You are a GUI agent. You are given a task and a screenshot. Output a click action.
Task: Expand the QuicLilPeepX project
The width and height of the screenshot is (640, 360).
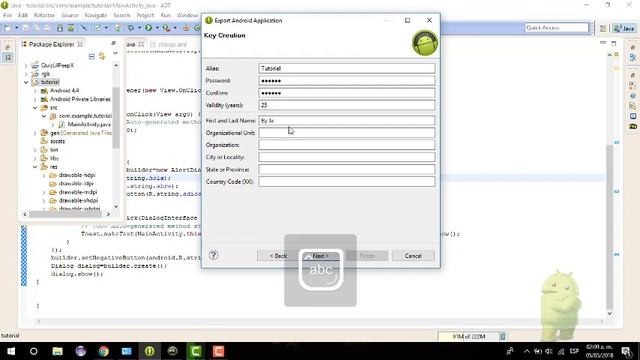26,65
